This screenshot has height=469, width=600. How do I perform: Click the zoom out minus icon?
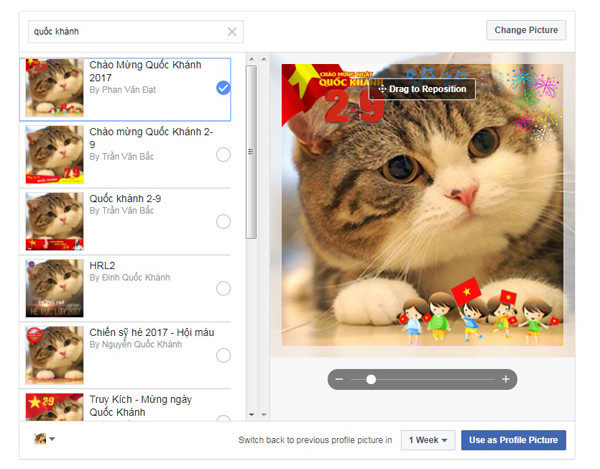point(339,379)
